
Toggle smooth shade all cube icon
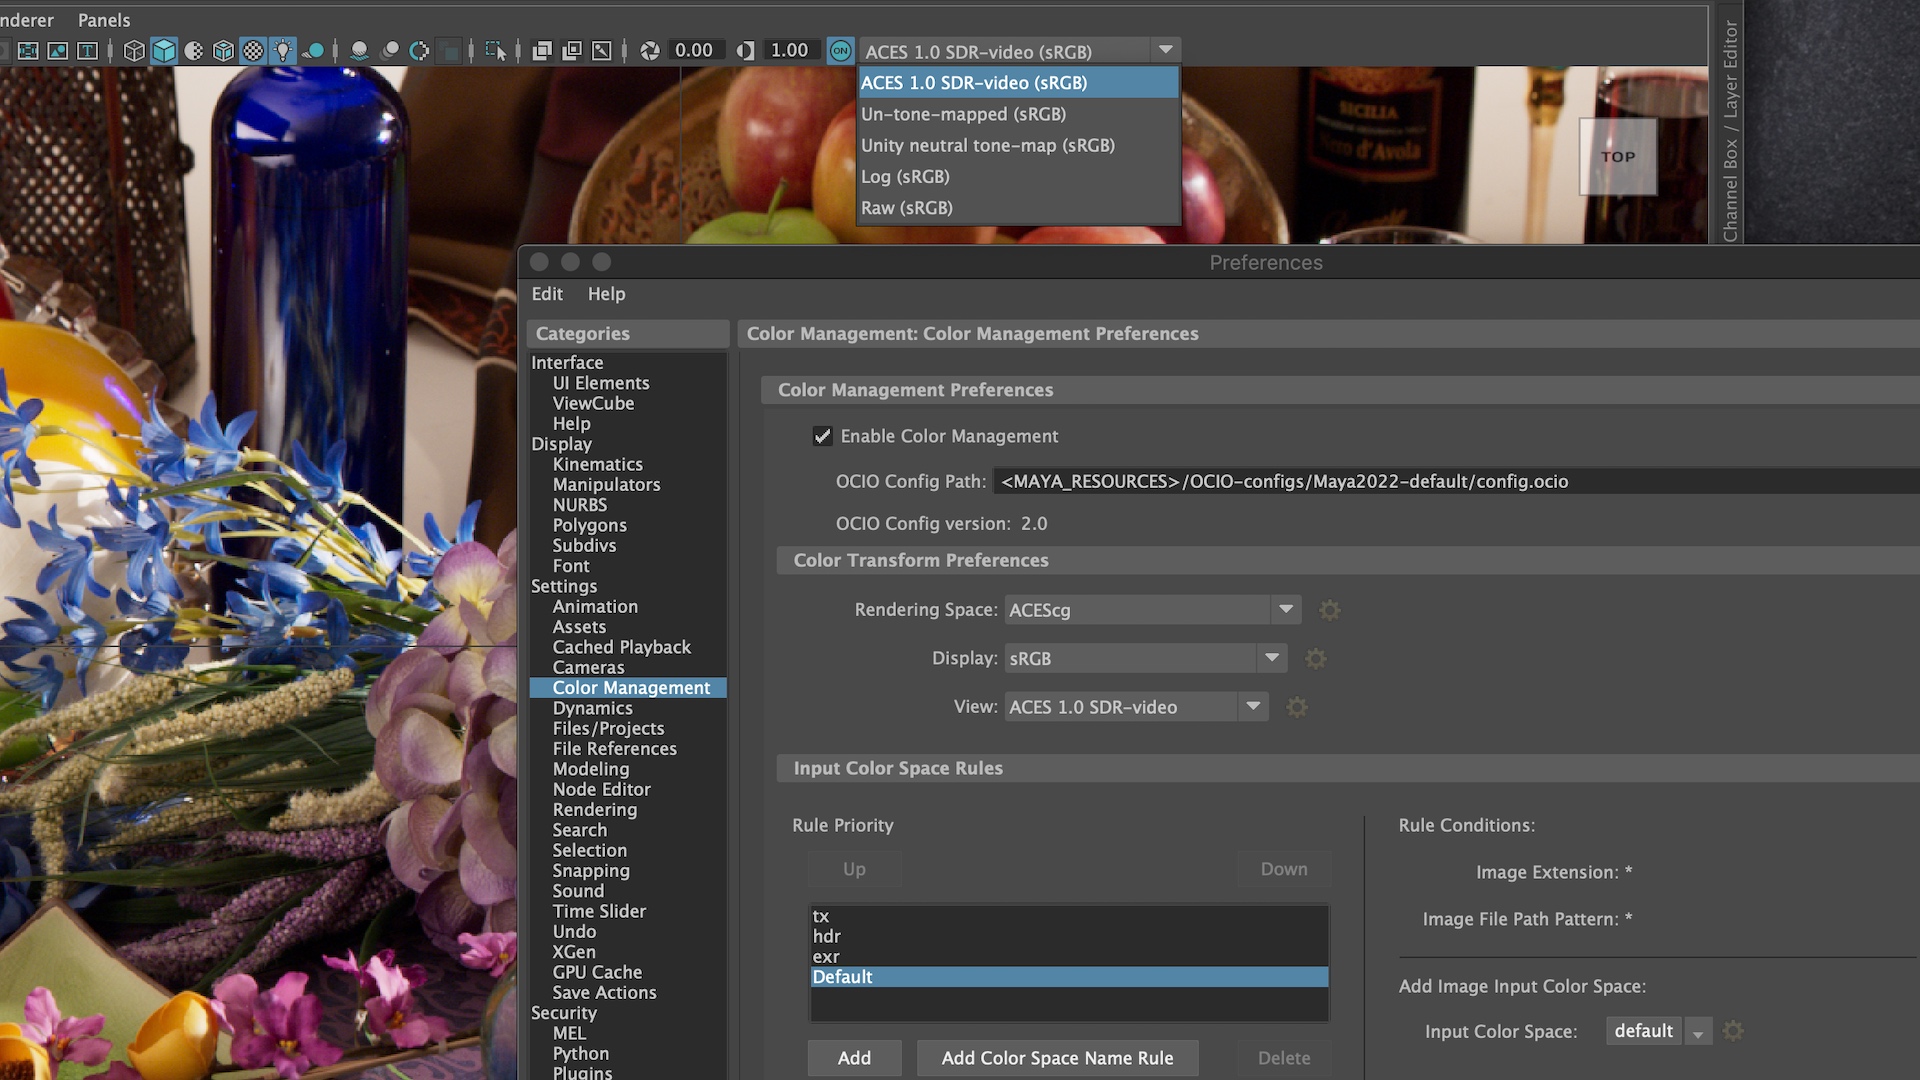point(164,51)
